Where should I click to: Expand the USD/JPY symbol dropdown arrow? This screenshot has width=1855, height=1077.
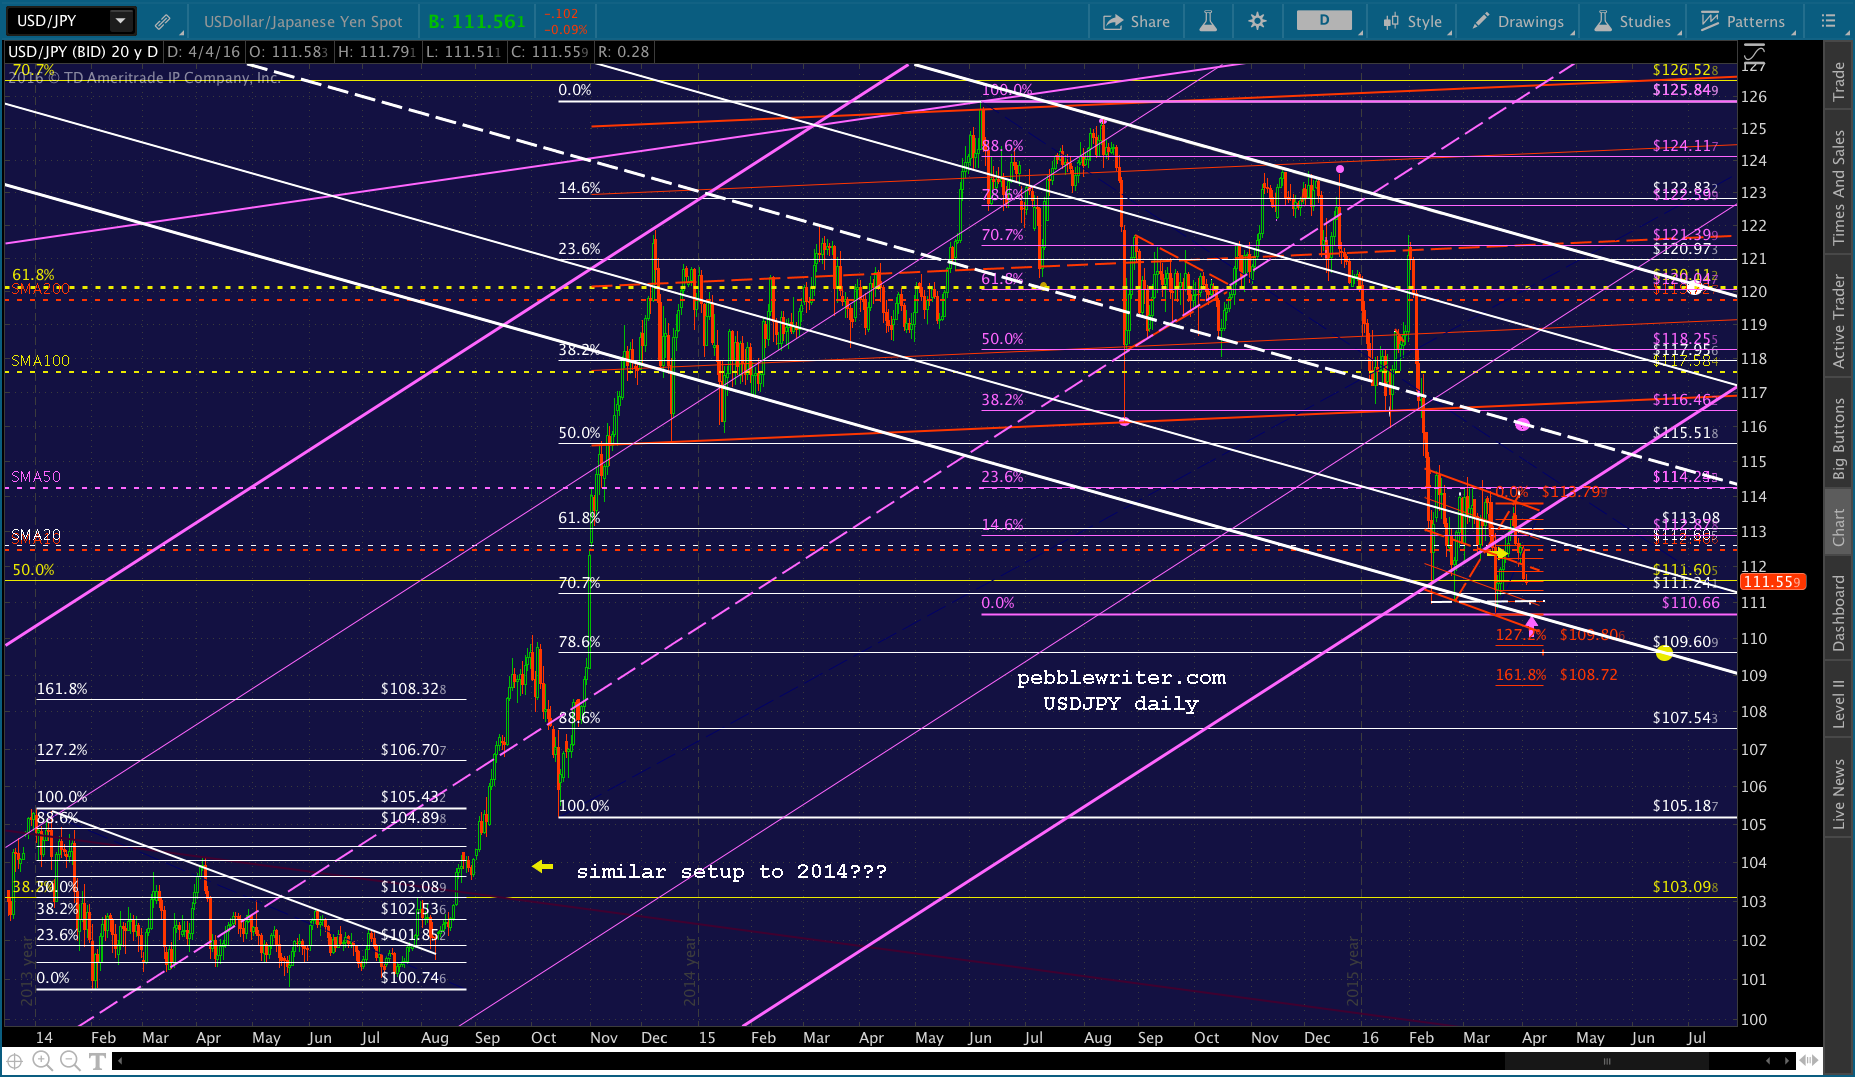pyautogui.click(x=121, y=21)
